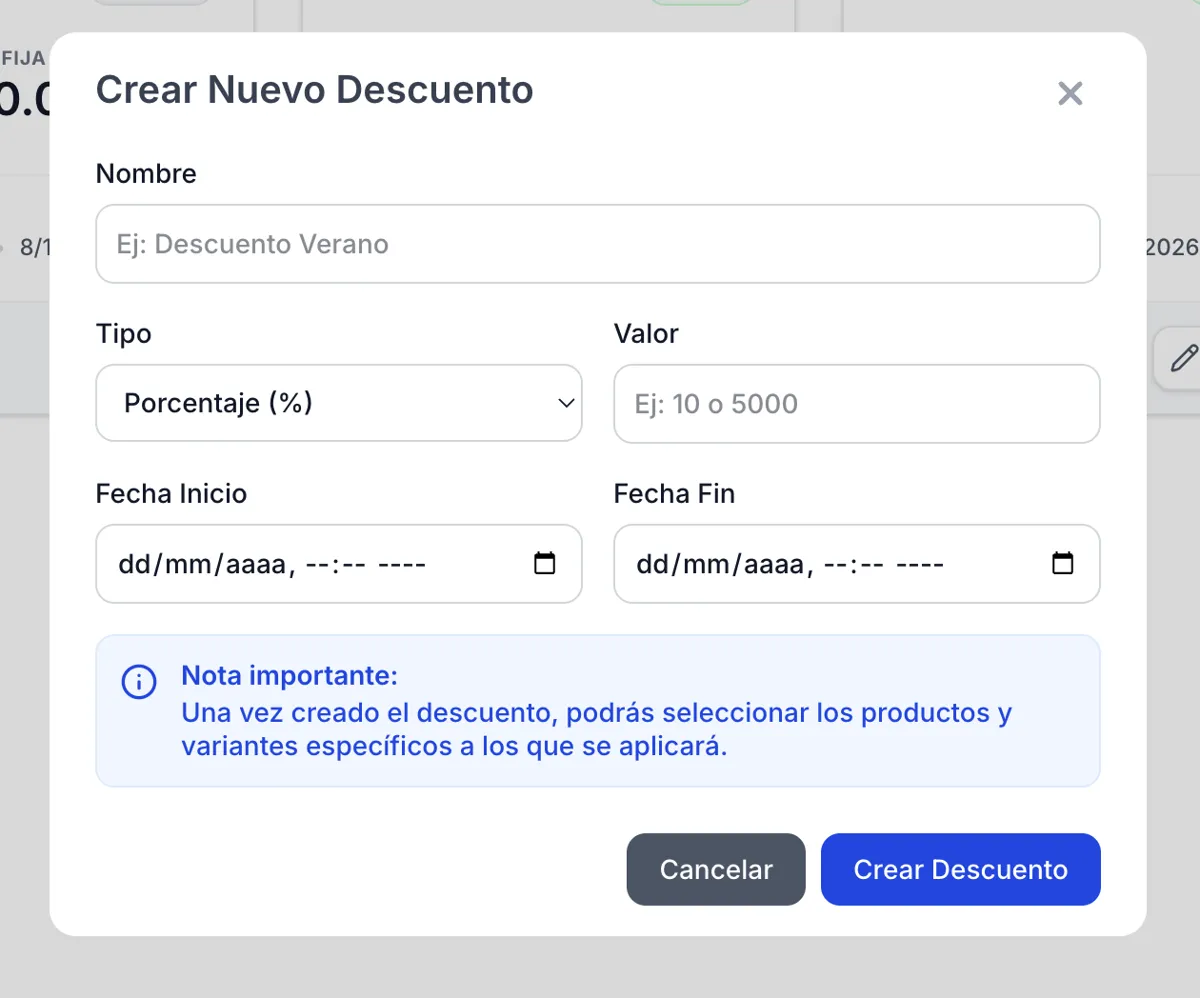The width and height of the screenshot is (1200, 998).
Task: Select the AM/PM segment in Fecha Inicio
Action: 402,565
